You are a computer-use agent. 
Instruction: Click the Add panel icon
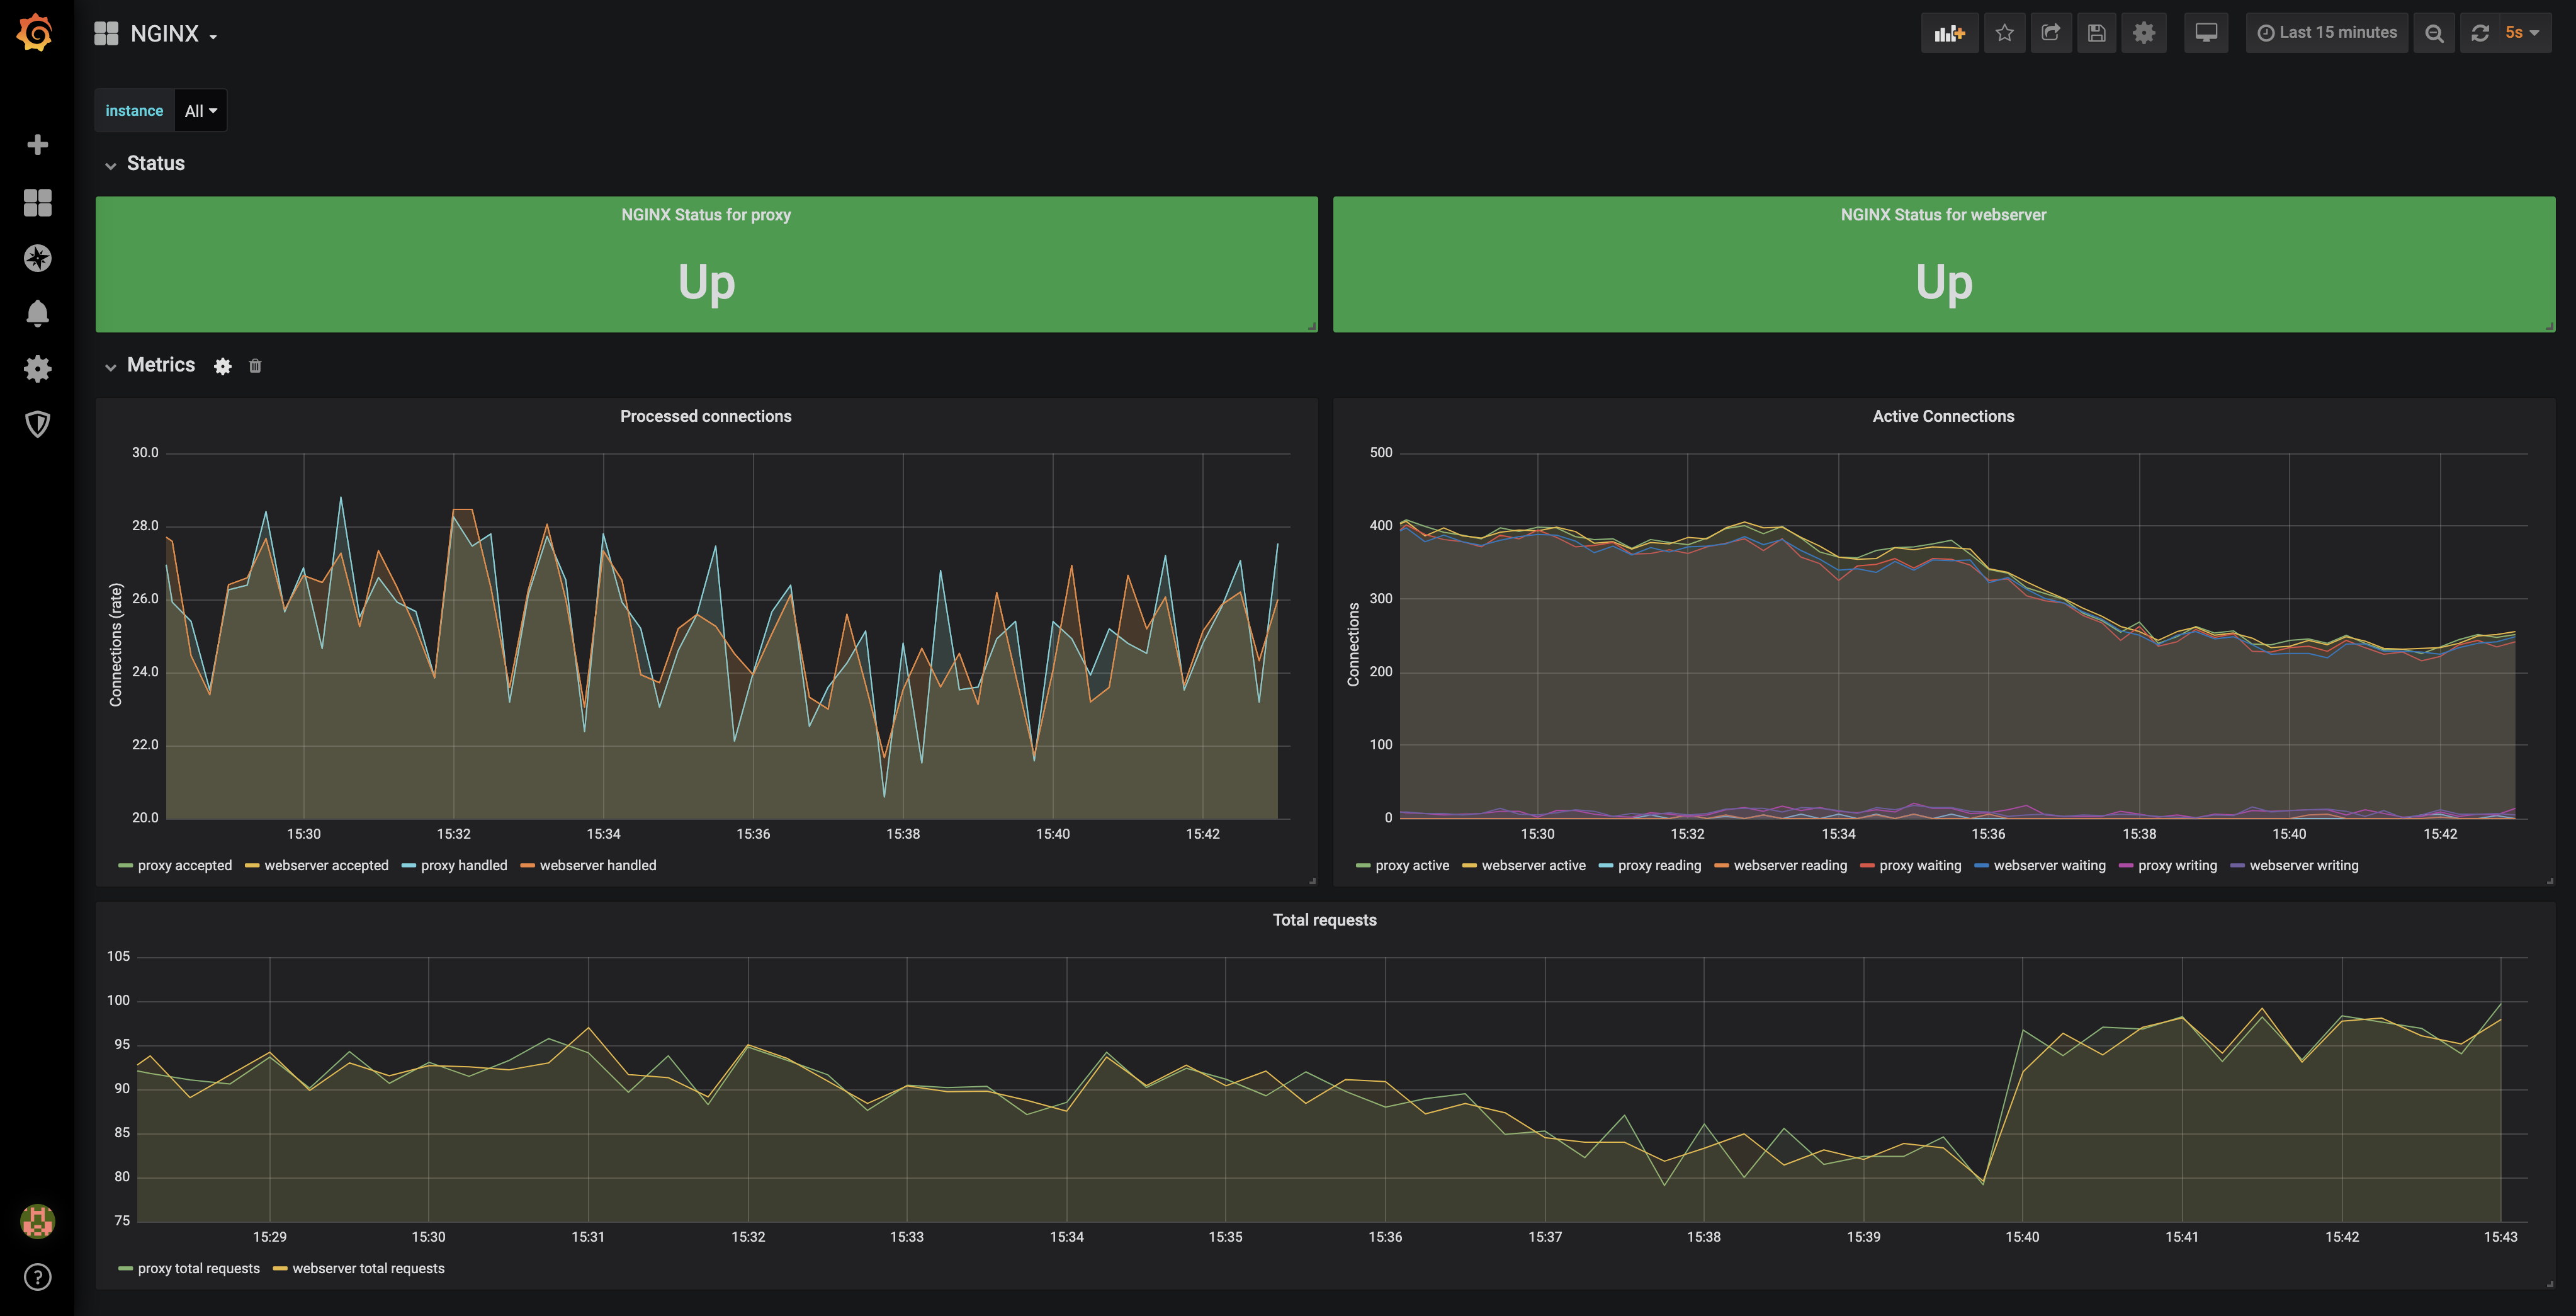click(x=1948, y=33)
